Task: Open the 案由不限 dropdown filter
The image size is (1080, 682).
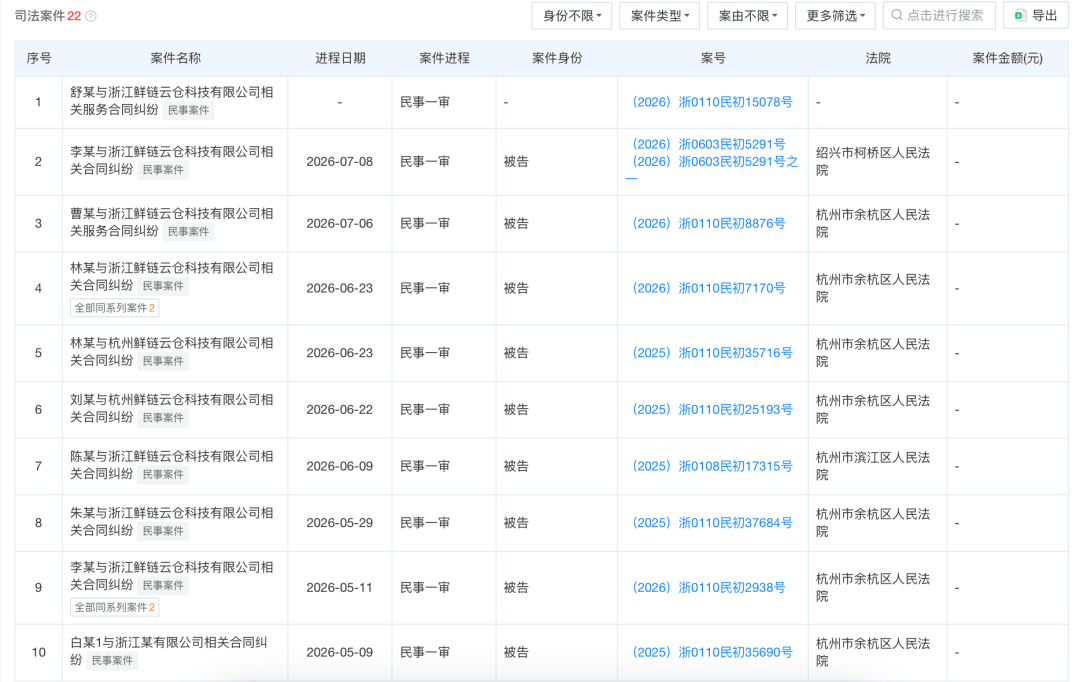Action: point(747,15)
